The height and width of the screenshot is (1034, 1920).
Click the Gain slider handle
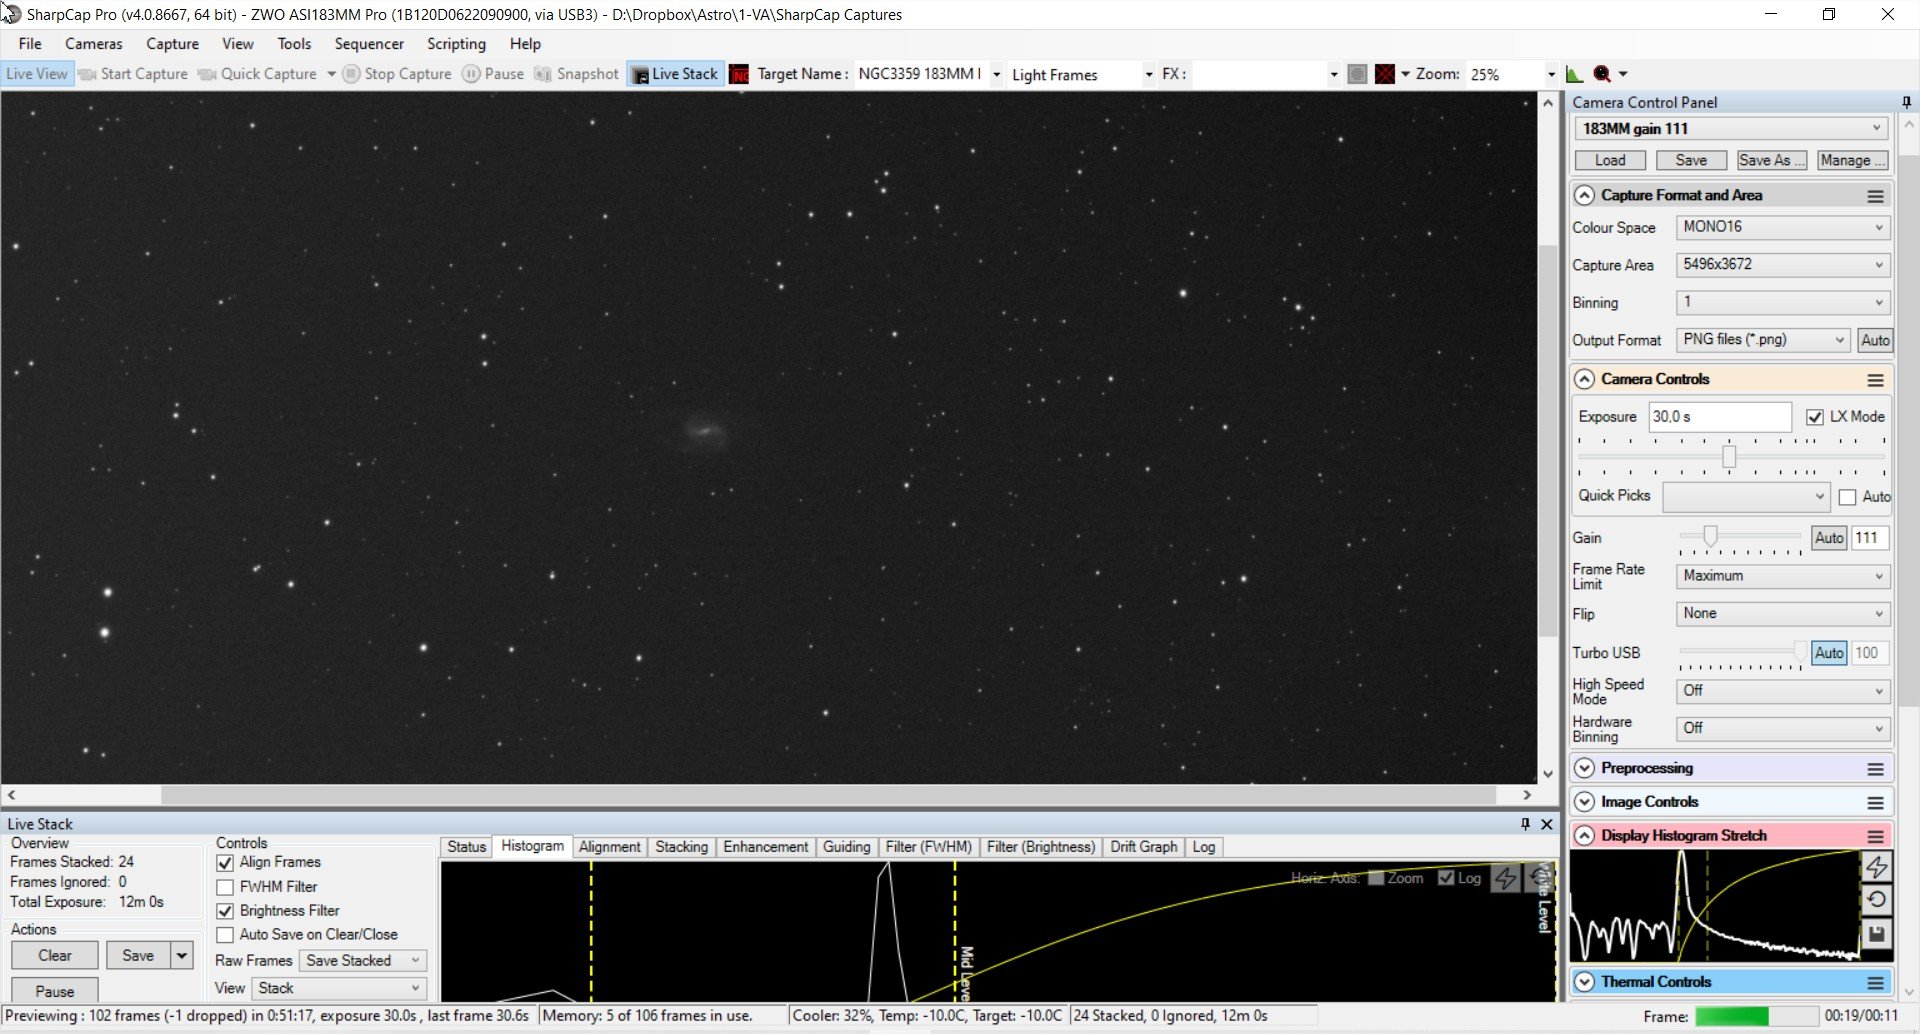[1710, 537]
